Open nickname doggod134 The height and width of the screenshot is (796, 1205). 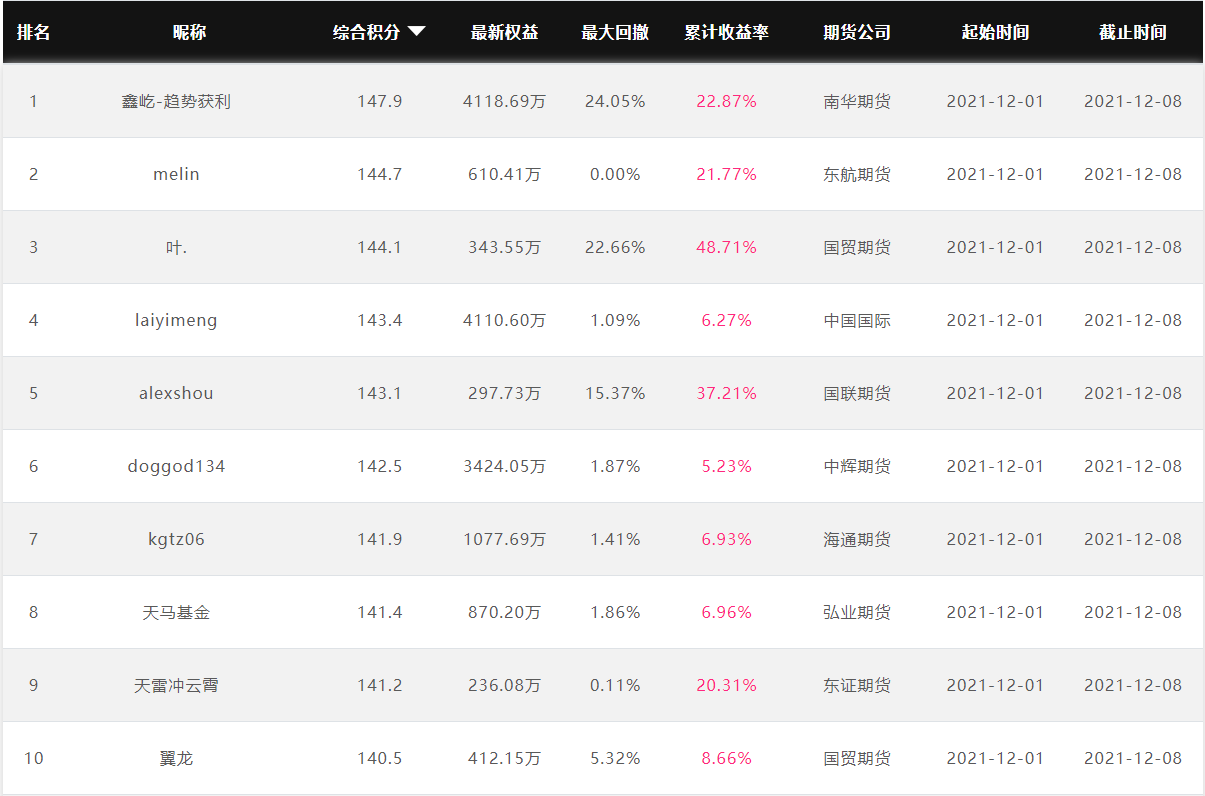point(176,466)
